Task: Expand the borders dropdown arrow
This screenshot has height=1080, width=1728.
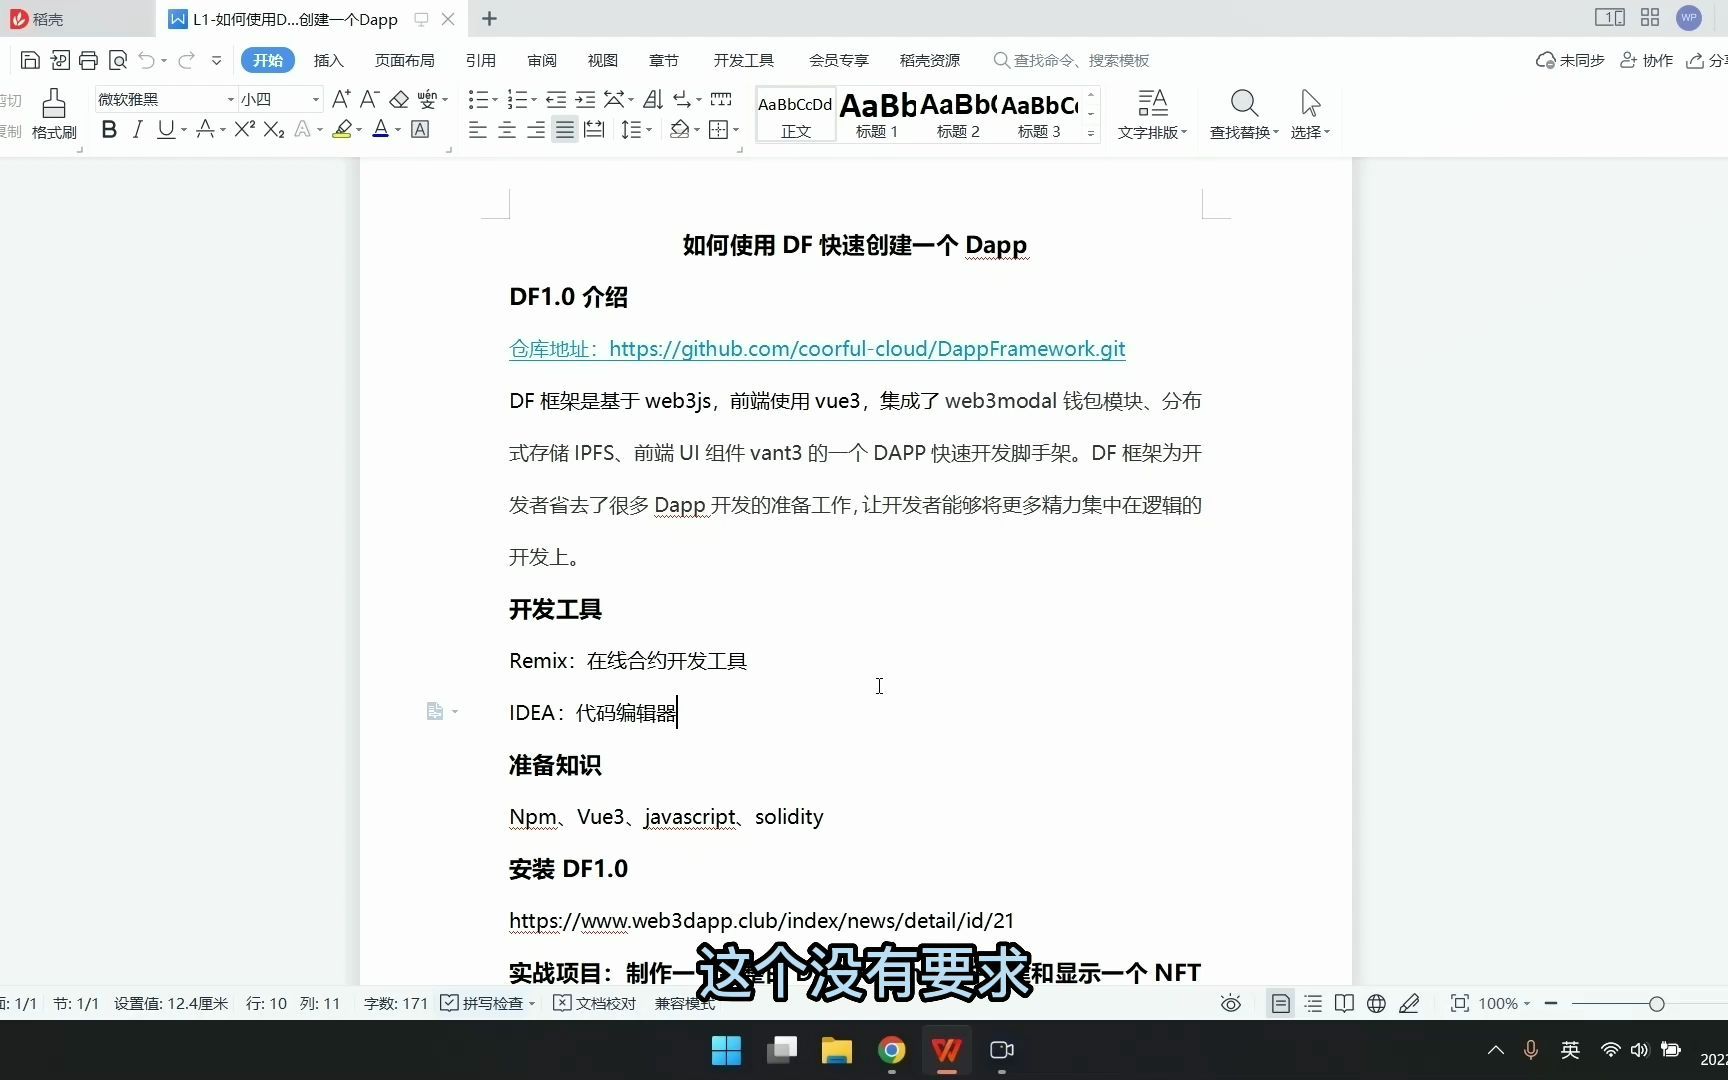Action: [736, 129]
